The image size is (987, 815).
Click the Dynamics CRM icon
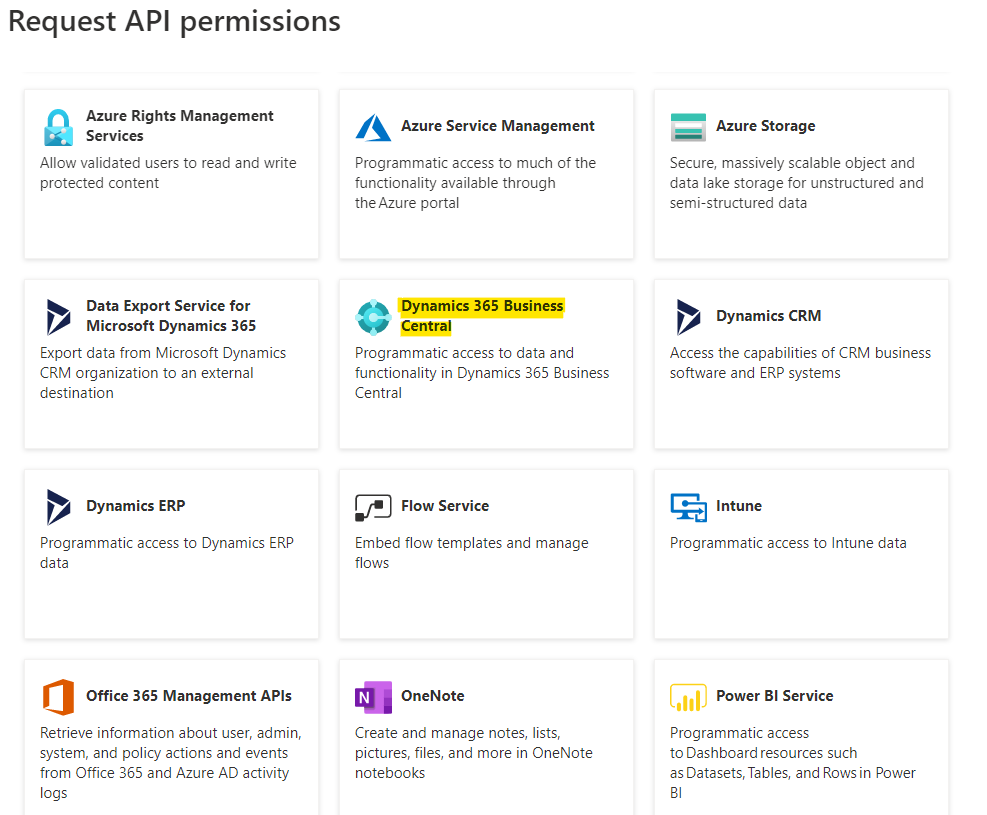click(x=688, y=317)
